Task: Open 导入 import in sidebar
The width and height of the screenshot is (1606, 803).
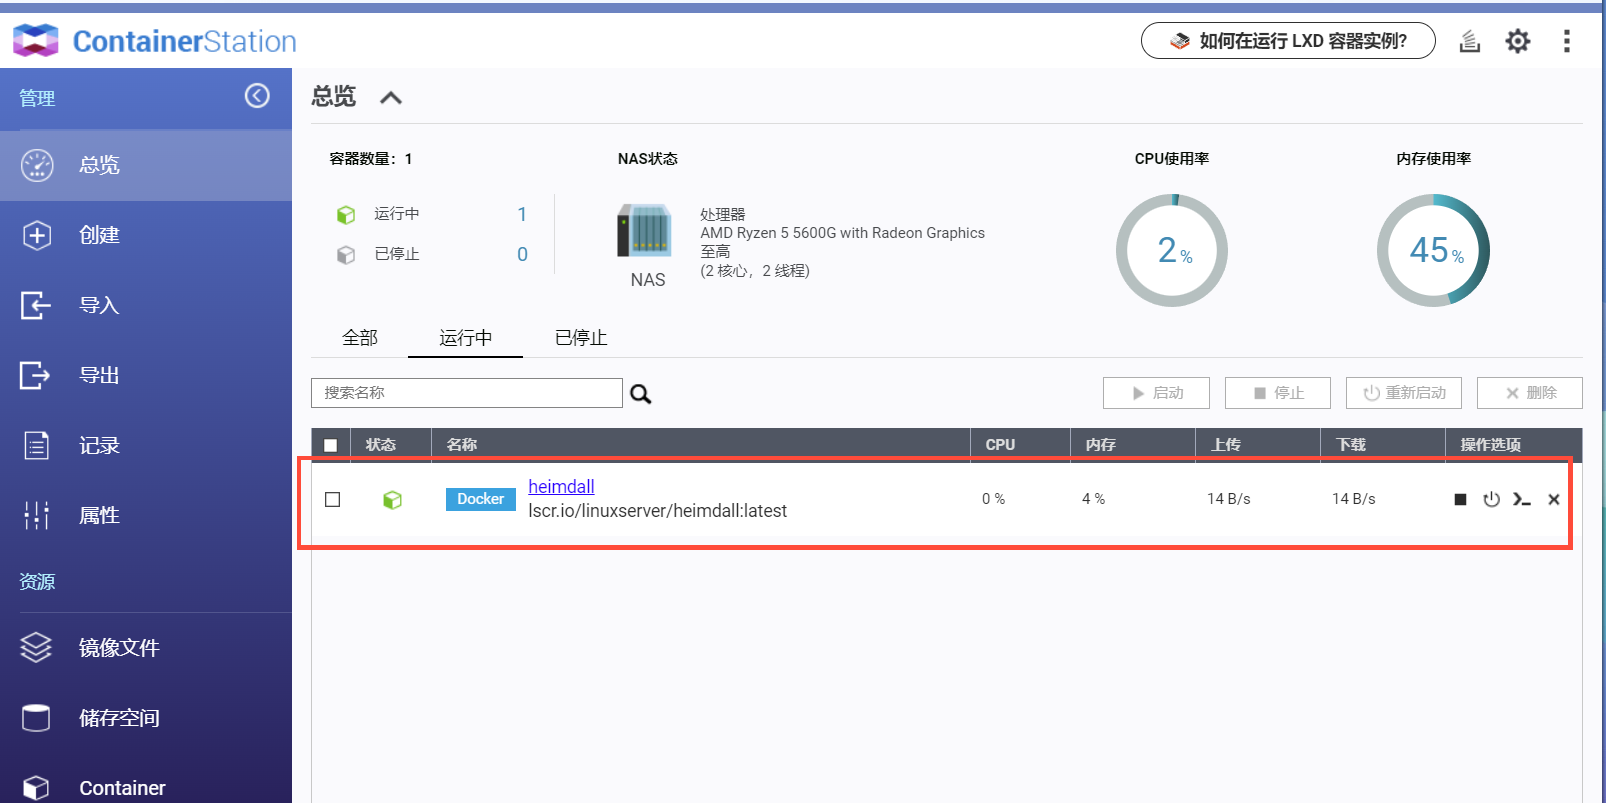Action: tap(146, 305)
